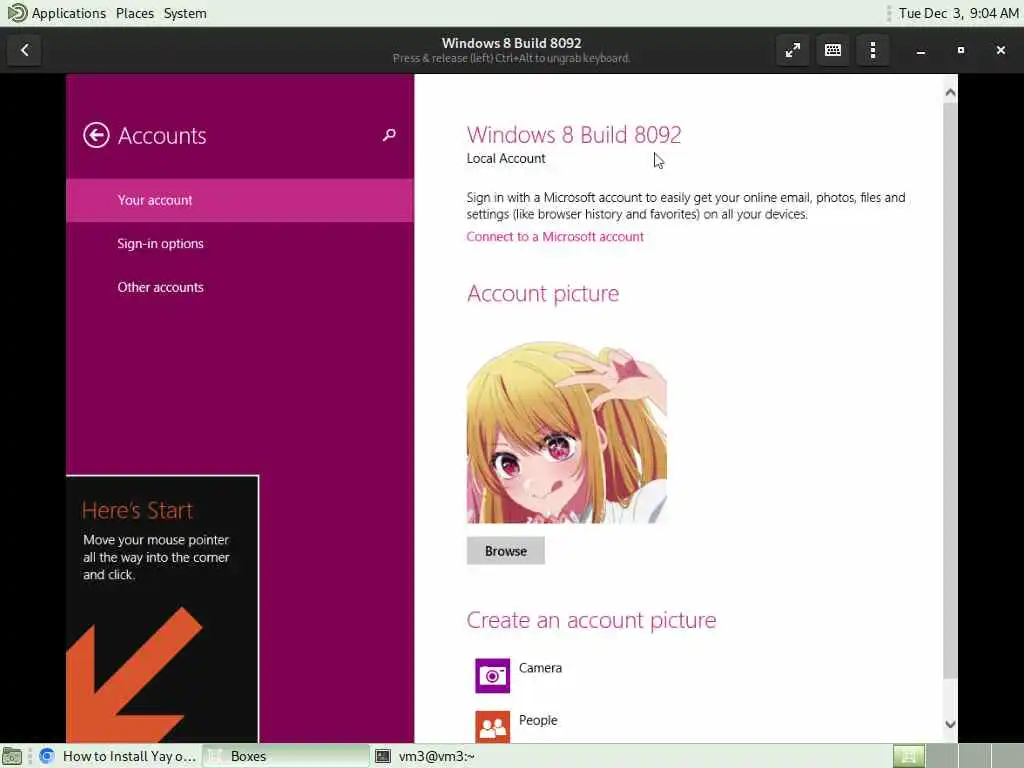The width and height of the screenshot is (1024, 768).
Task: Click Connect to a Microsoft account link
Action: click(554, 237)
